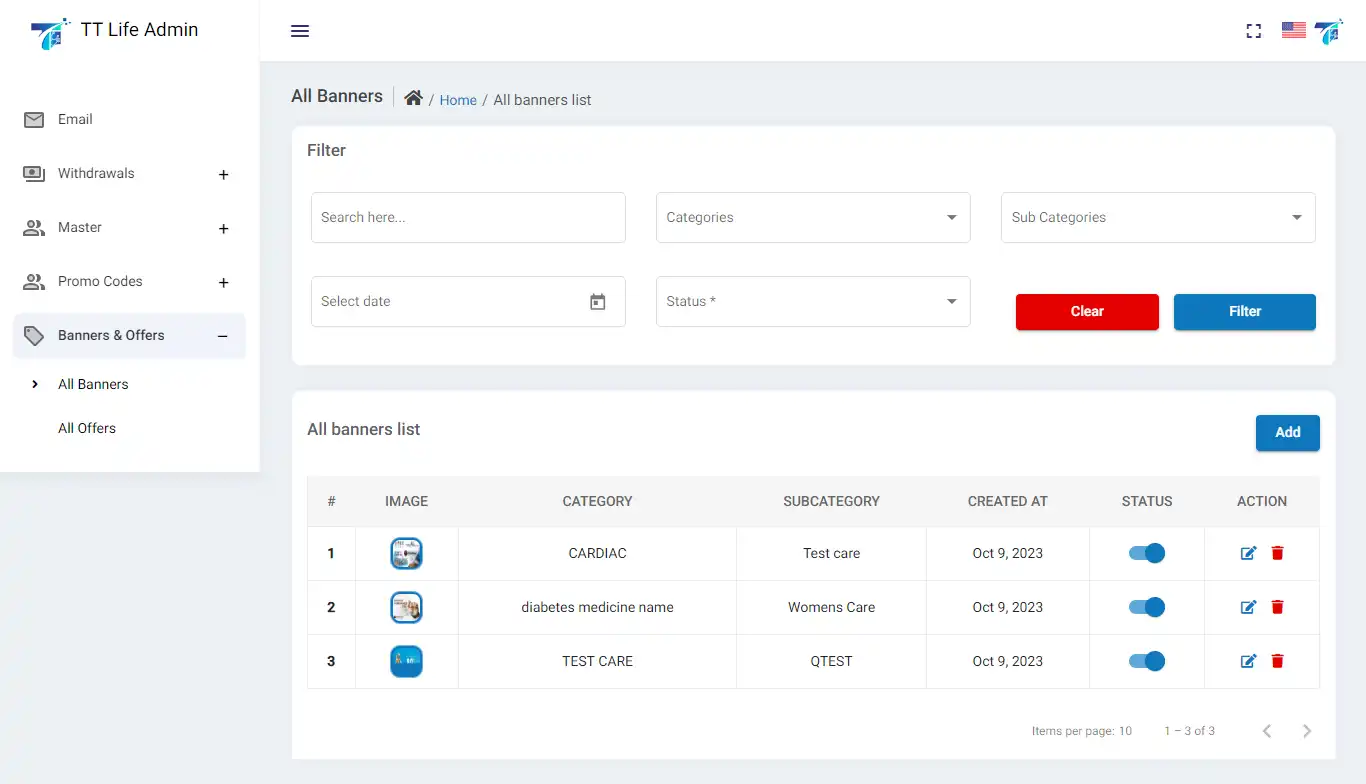Open the Sub Categories dropdown
Screen dimensions: 1366x784
(1157, 217)
